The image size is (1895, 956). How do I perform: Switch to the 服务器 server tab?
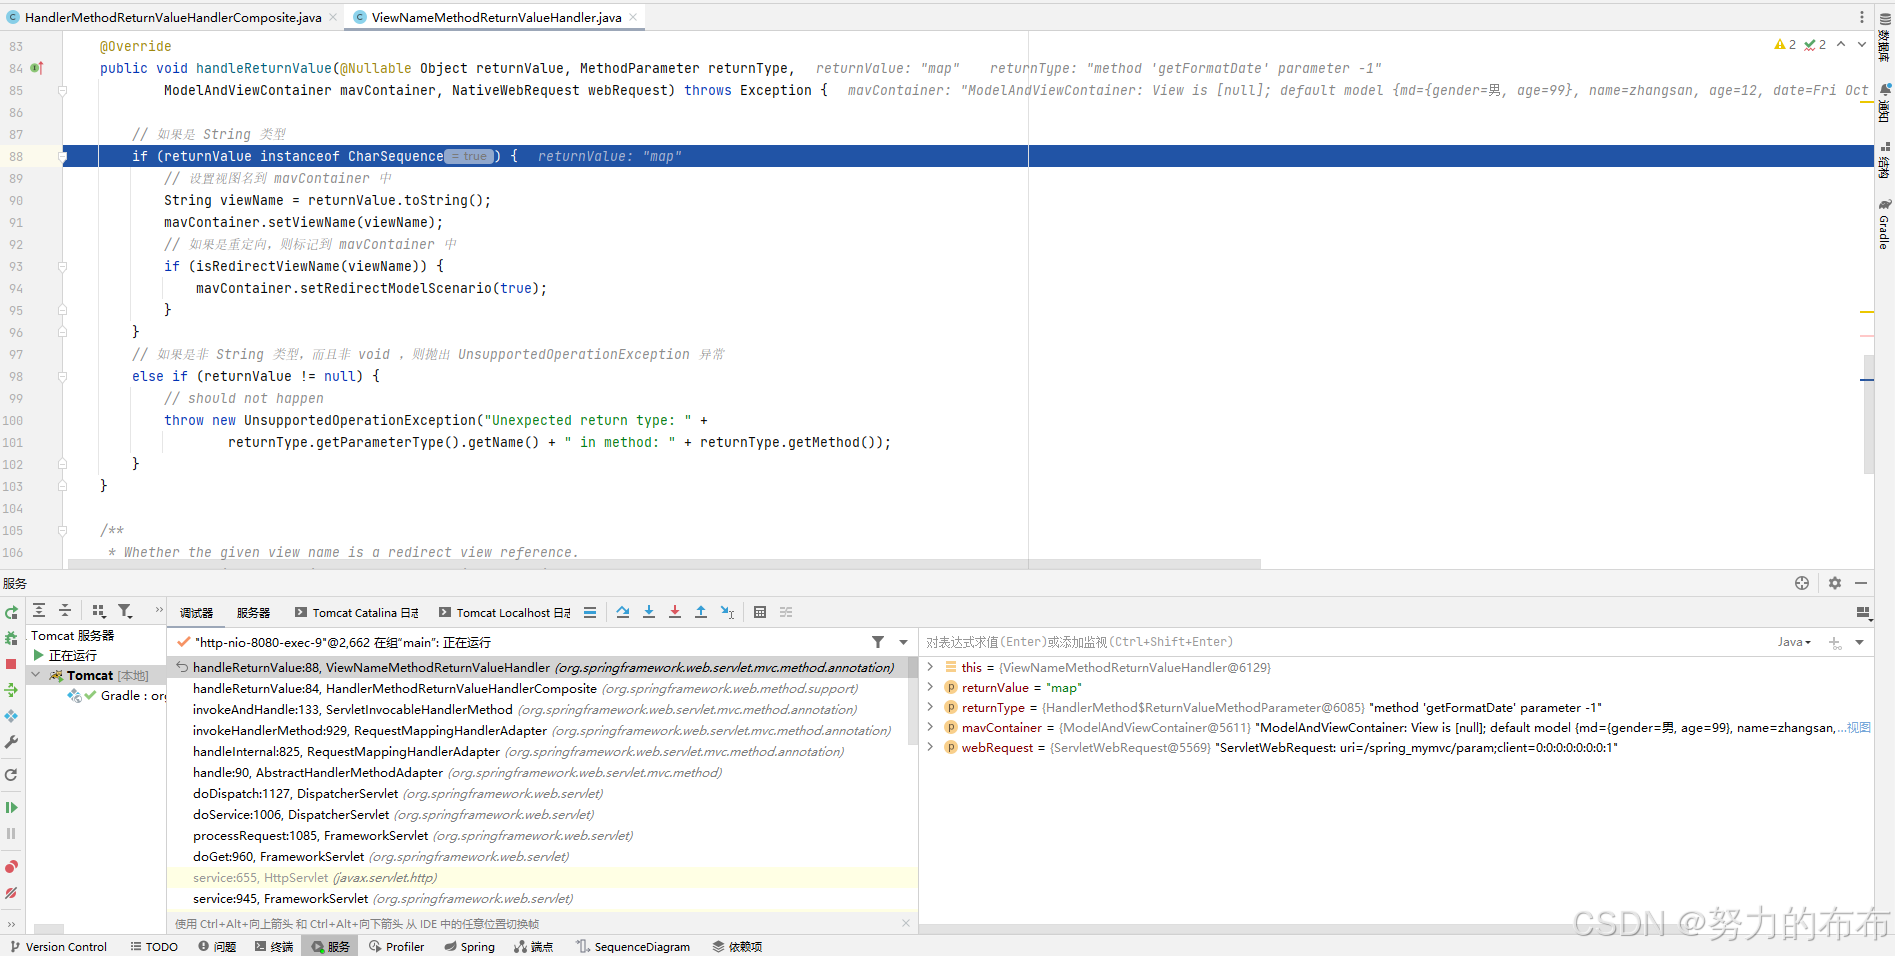point(254,613)
